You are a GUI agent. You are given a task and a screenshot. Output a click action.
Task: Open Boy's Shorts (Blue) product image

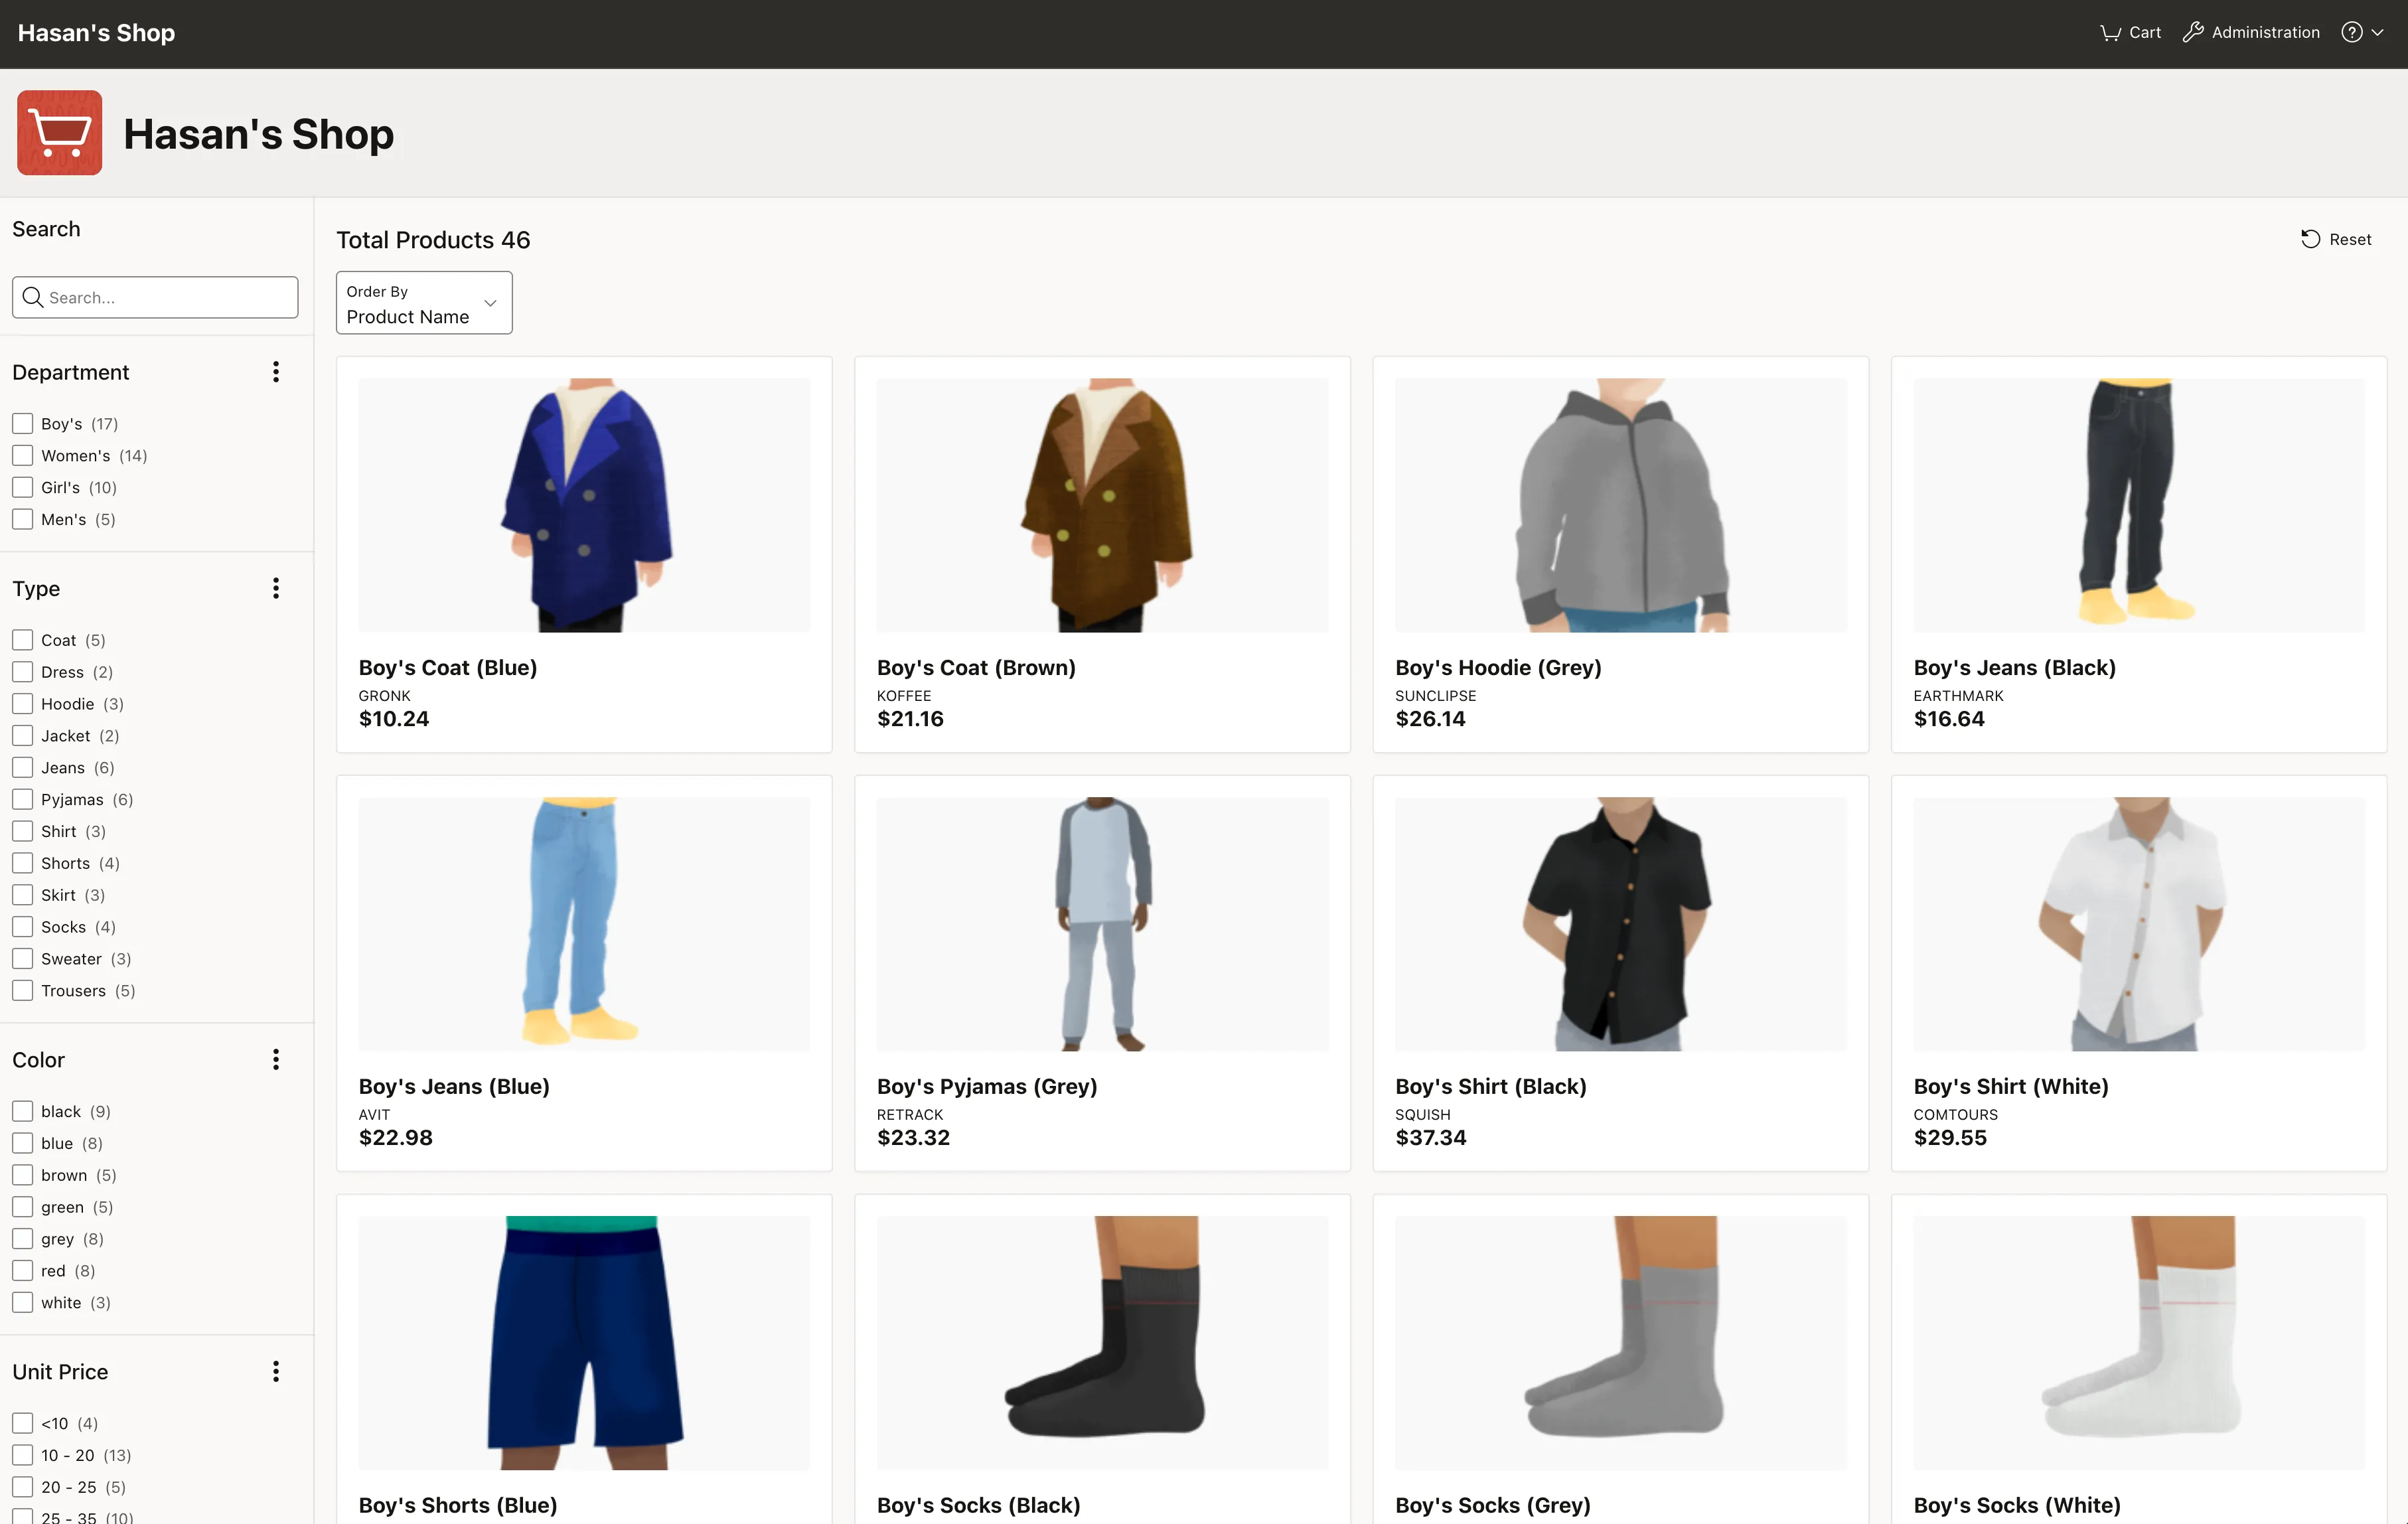click(x=585, y=1343)
